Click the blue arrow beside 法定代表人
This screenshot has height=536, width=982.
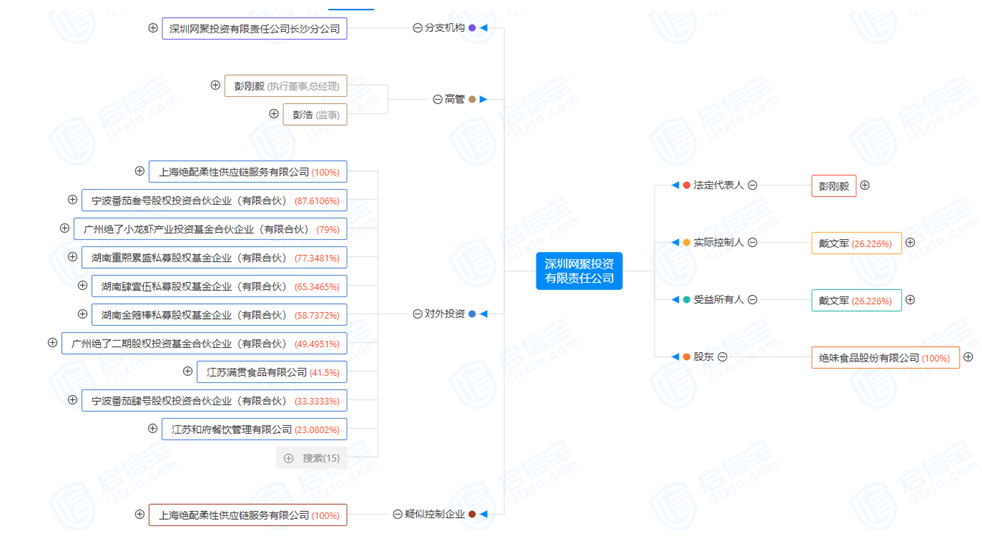click(x=675, y=185)
